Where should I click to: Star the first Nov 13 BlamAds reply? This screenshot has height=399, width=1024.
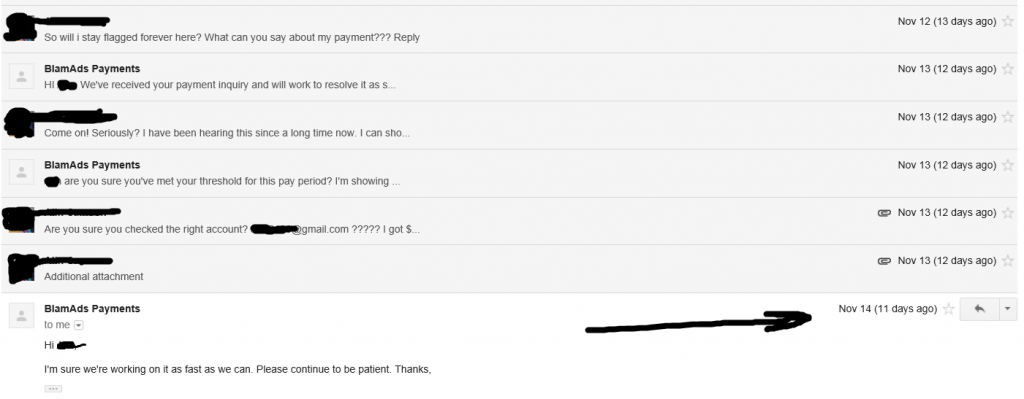click(x=1008, y=69)
